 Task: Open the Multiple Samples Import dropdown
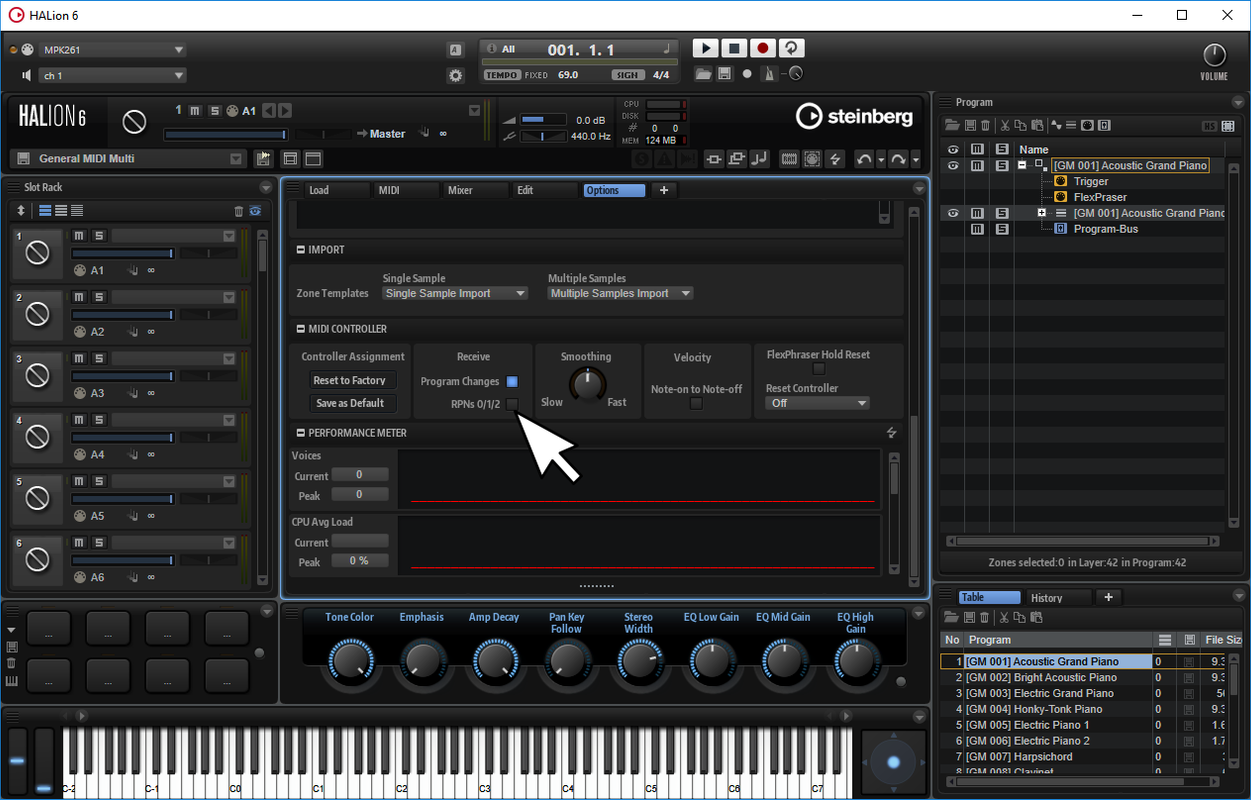point(621,293)
